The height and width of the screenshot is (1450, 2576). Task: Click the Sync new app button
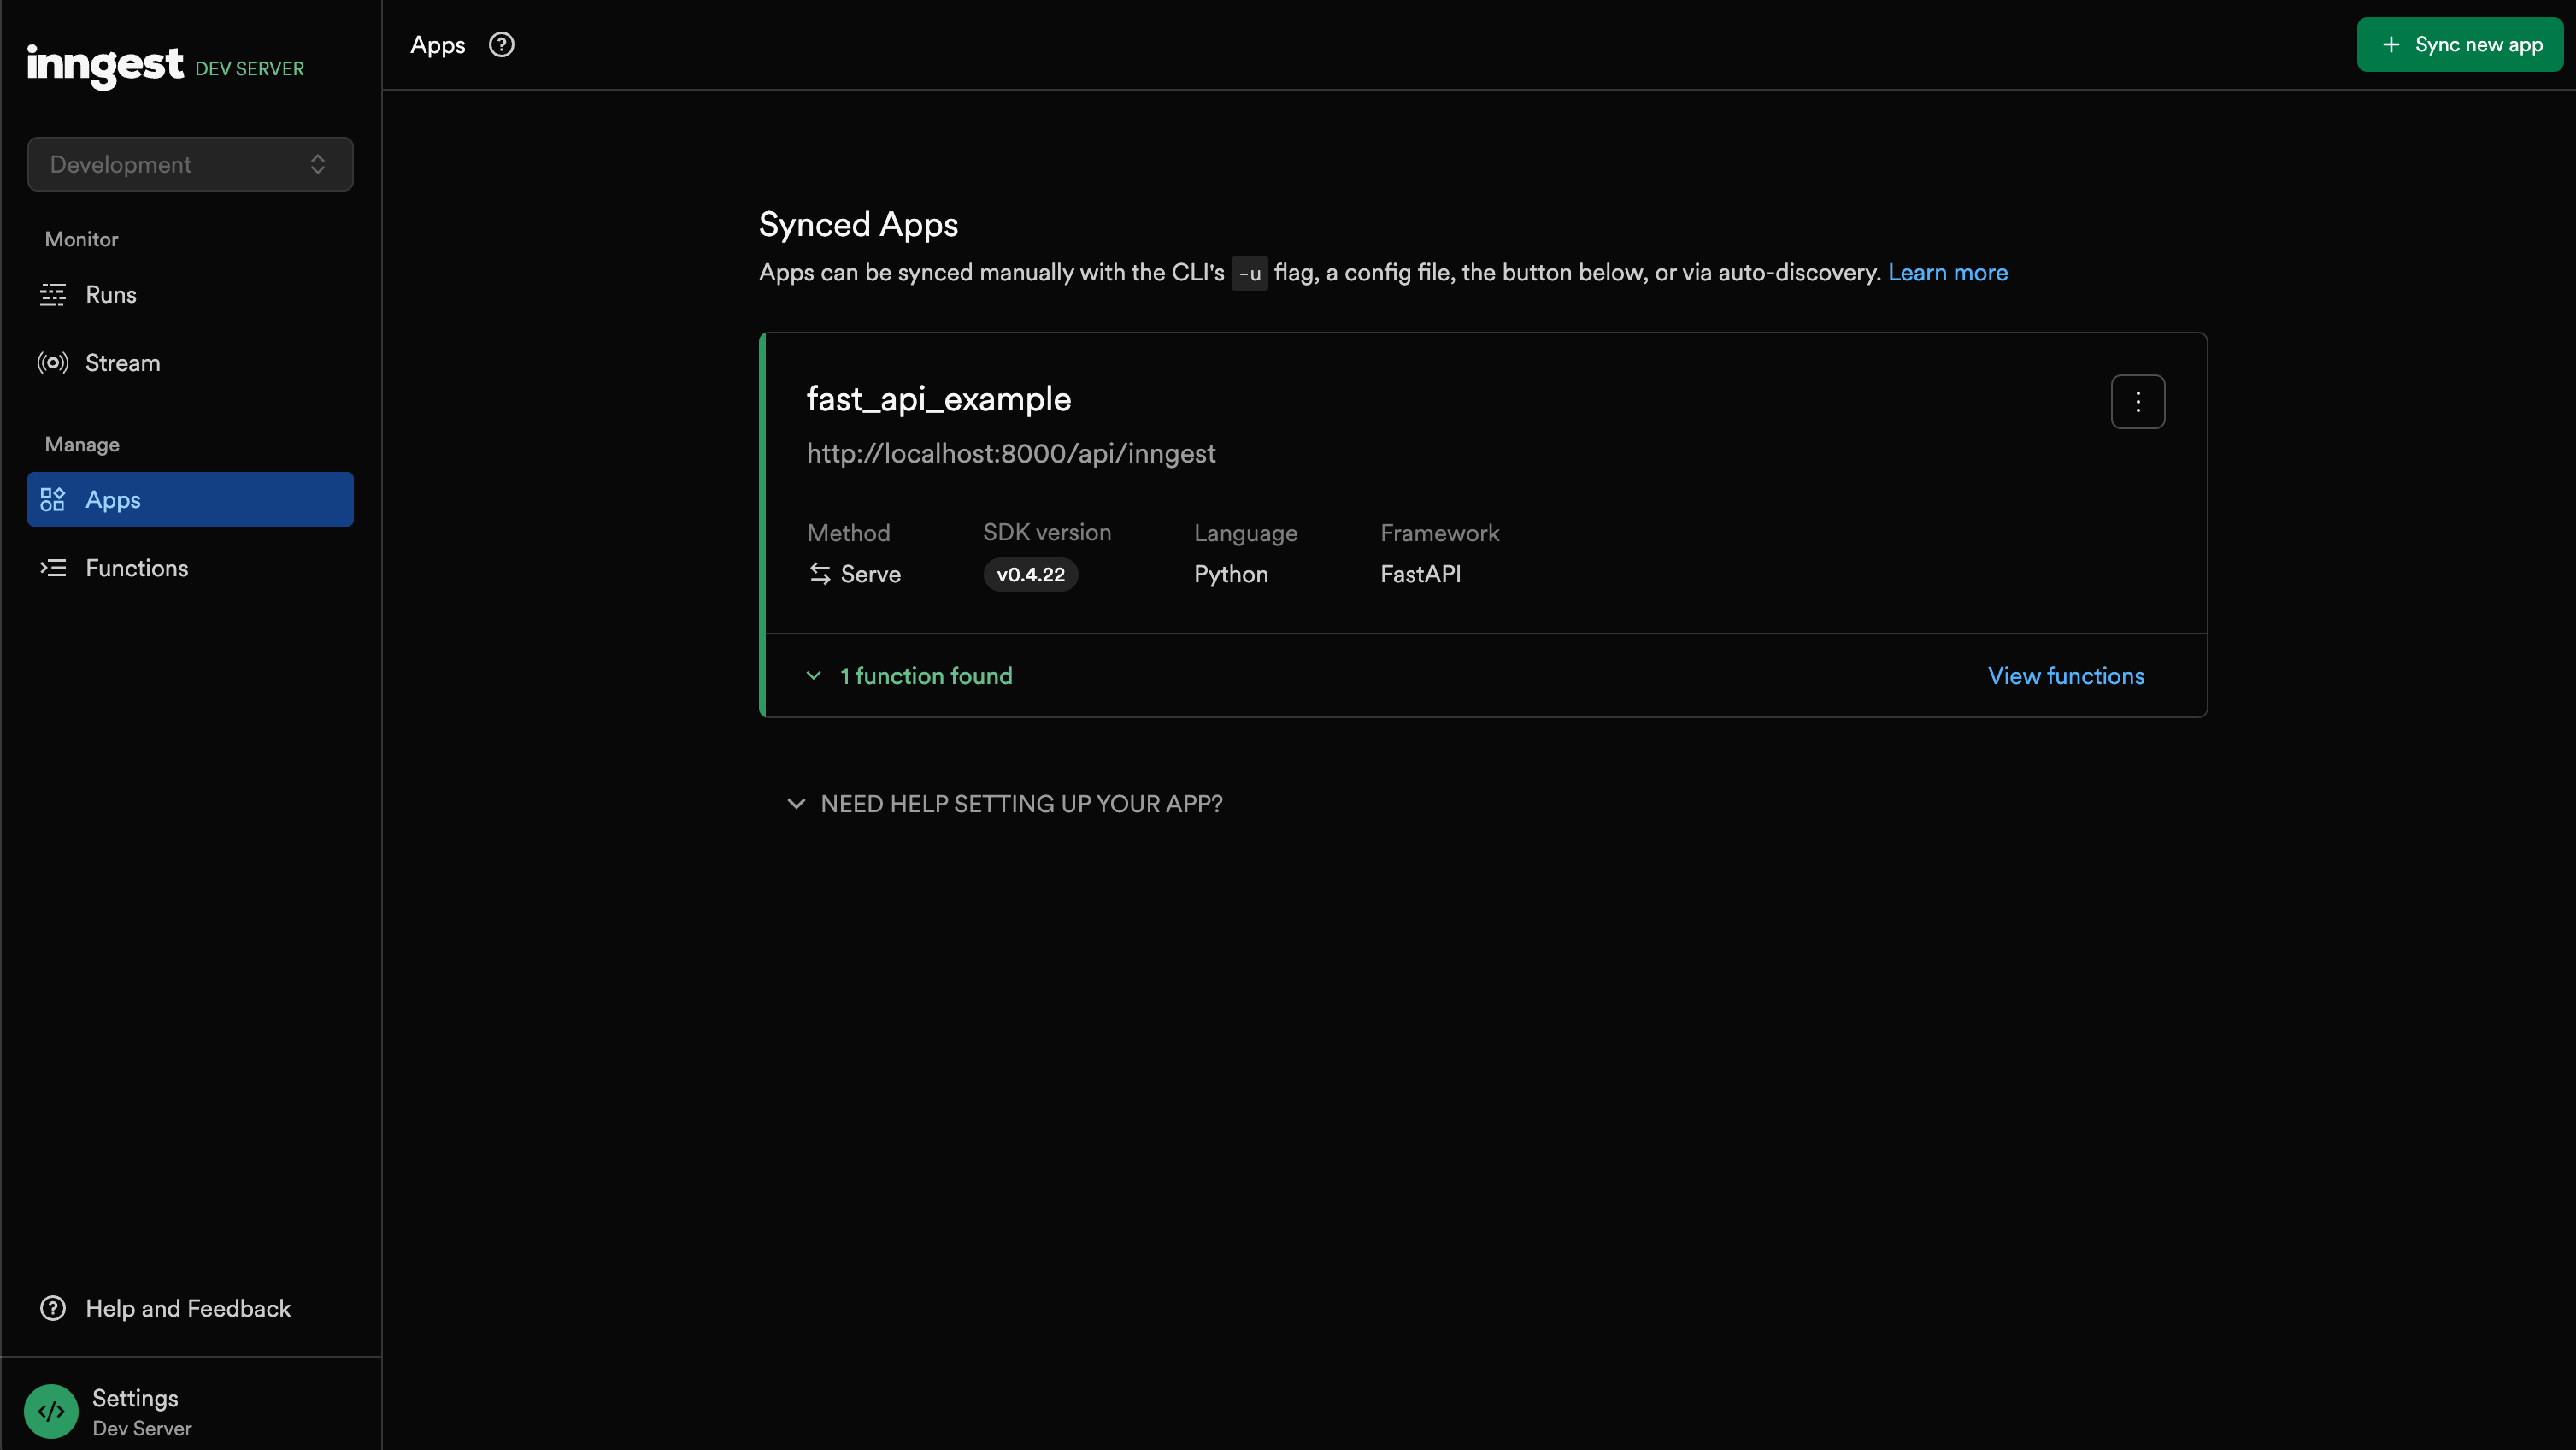pos(2459,45)
